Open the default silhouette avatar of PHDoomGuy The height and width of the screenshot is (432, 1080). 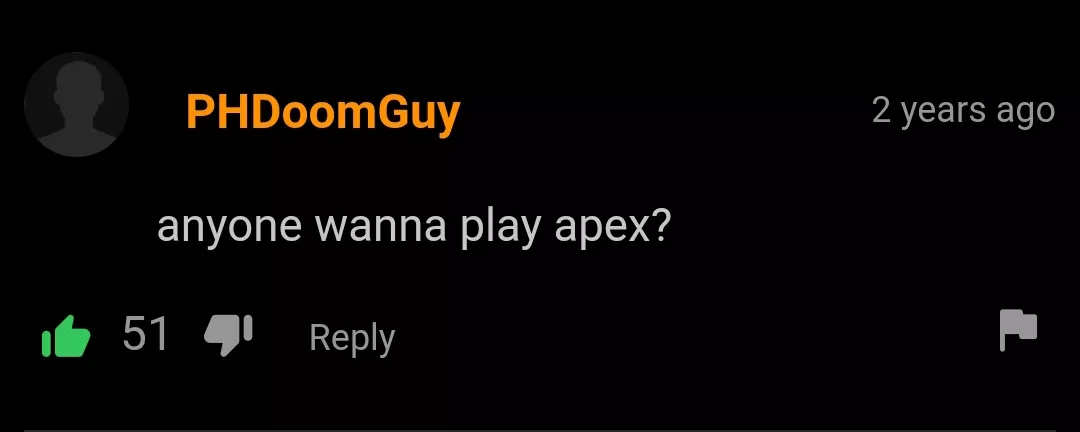point(76,104)
